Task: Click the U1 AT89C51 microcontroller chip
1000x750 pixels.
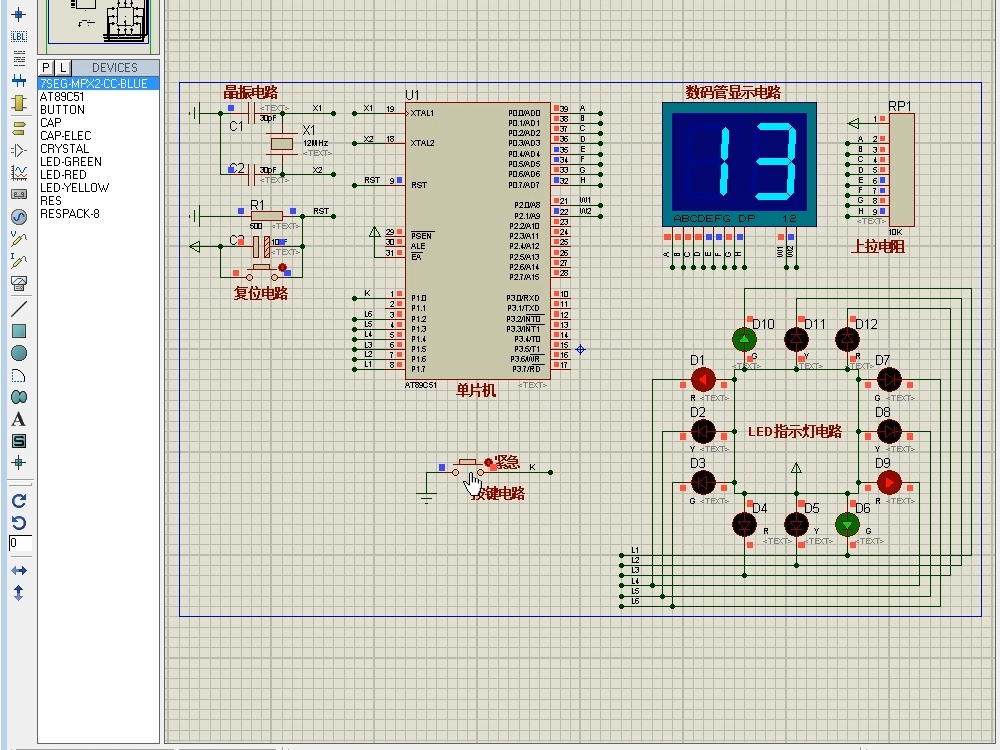Action: coord(478,240)
